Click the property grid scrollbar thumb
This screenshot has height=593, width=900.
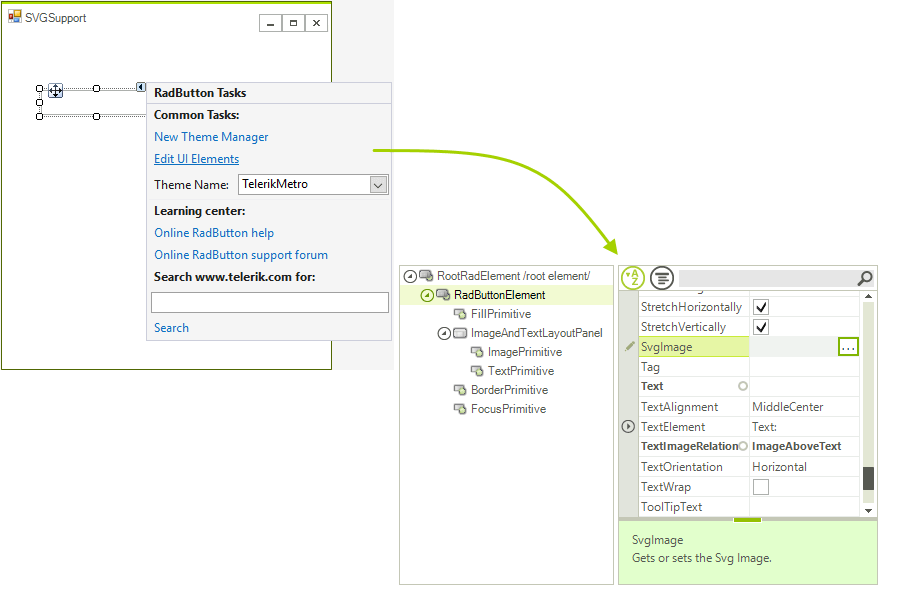point(868,478)
